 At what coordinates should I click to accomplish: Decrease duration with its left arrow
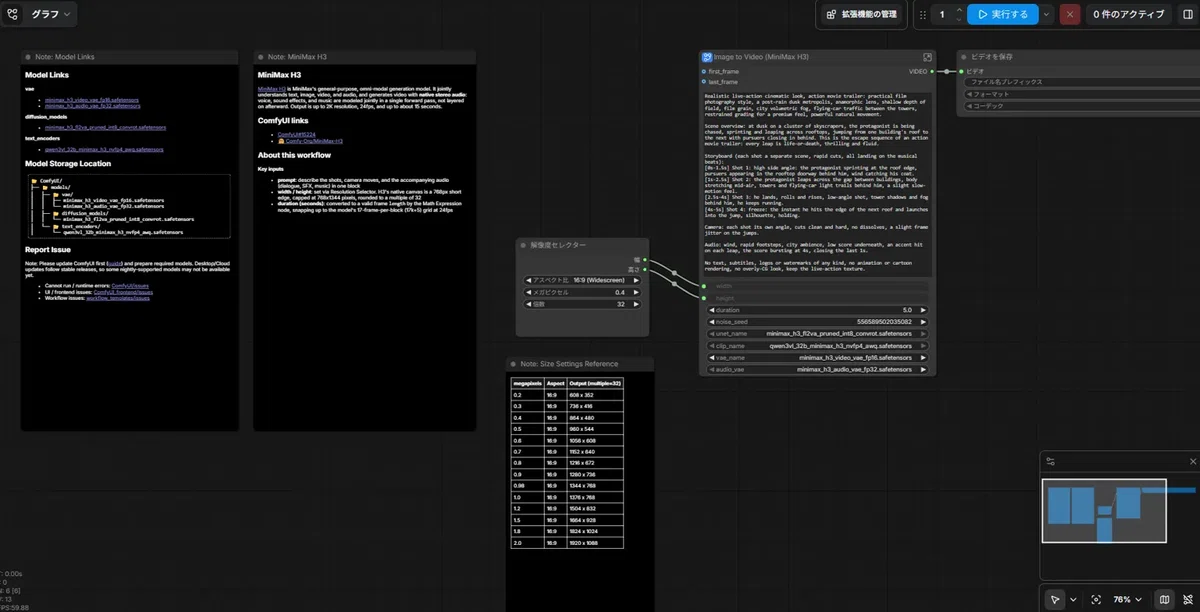click(x=710, y=311)
